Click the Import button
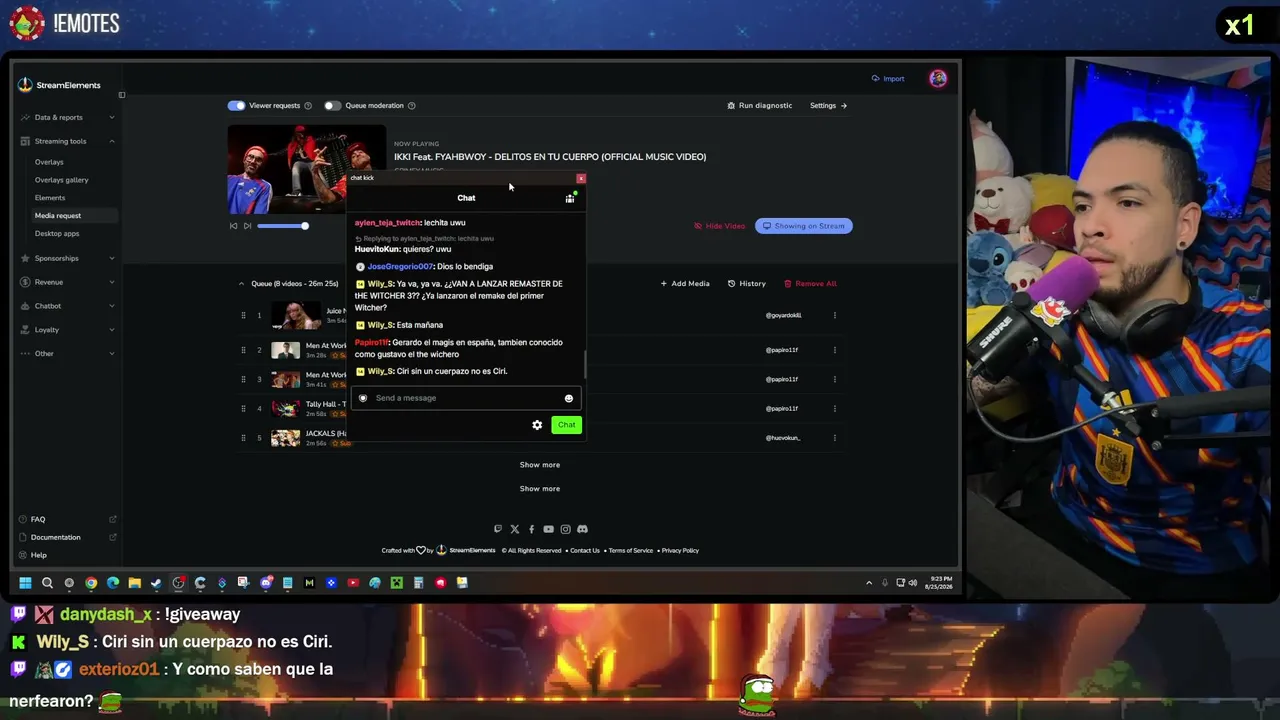Screen dimensions: 1280x720 888,79
